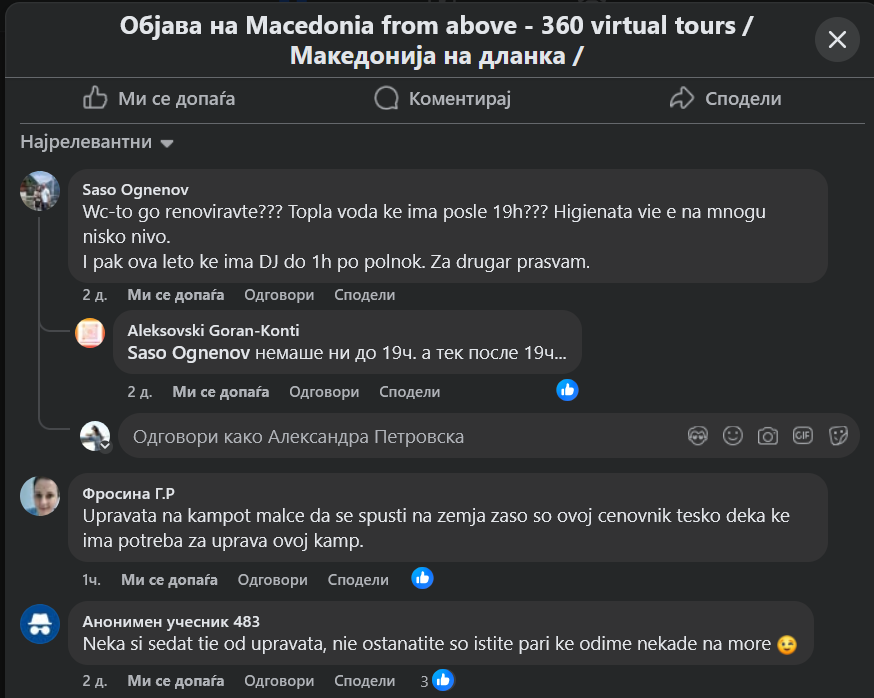
Task: Open the anonymous participant's avatar icon
Action: [40, 625]
